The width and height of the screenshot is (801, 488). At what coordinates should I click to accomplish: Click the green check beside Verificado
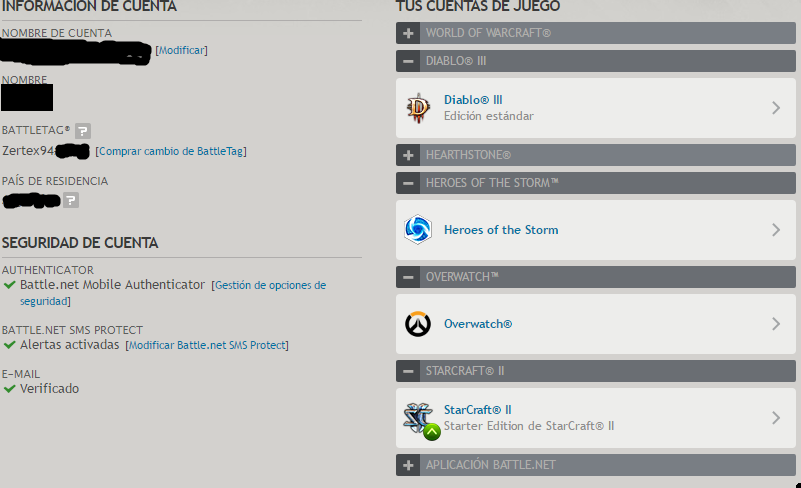(9, 389)
